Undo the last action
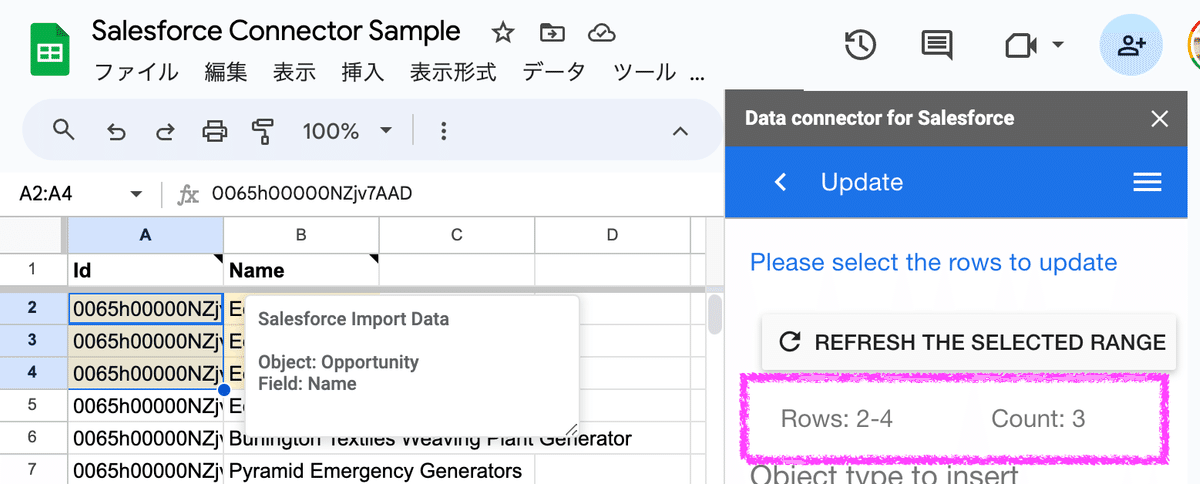 116,131
